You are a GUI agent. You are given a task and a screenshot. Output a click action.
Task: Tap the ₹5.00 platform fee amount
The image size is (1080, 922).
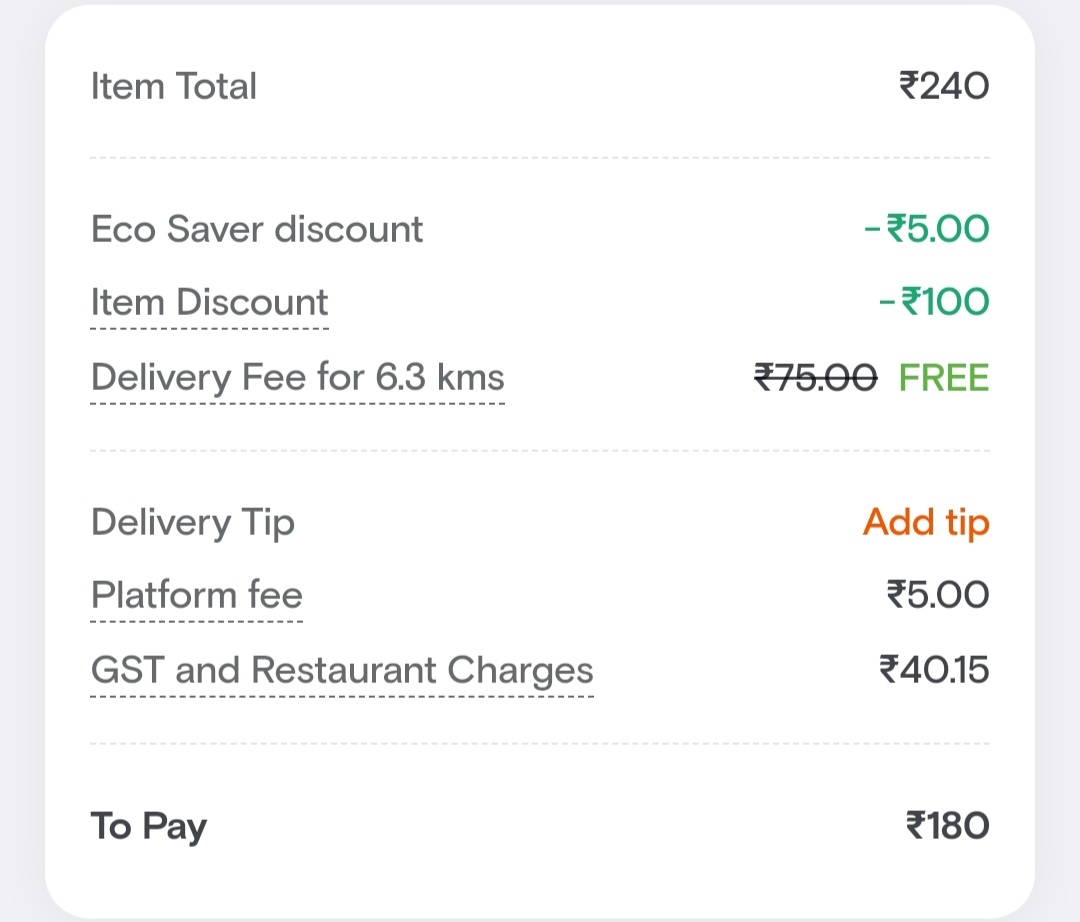point(937,595)
